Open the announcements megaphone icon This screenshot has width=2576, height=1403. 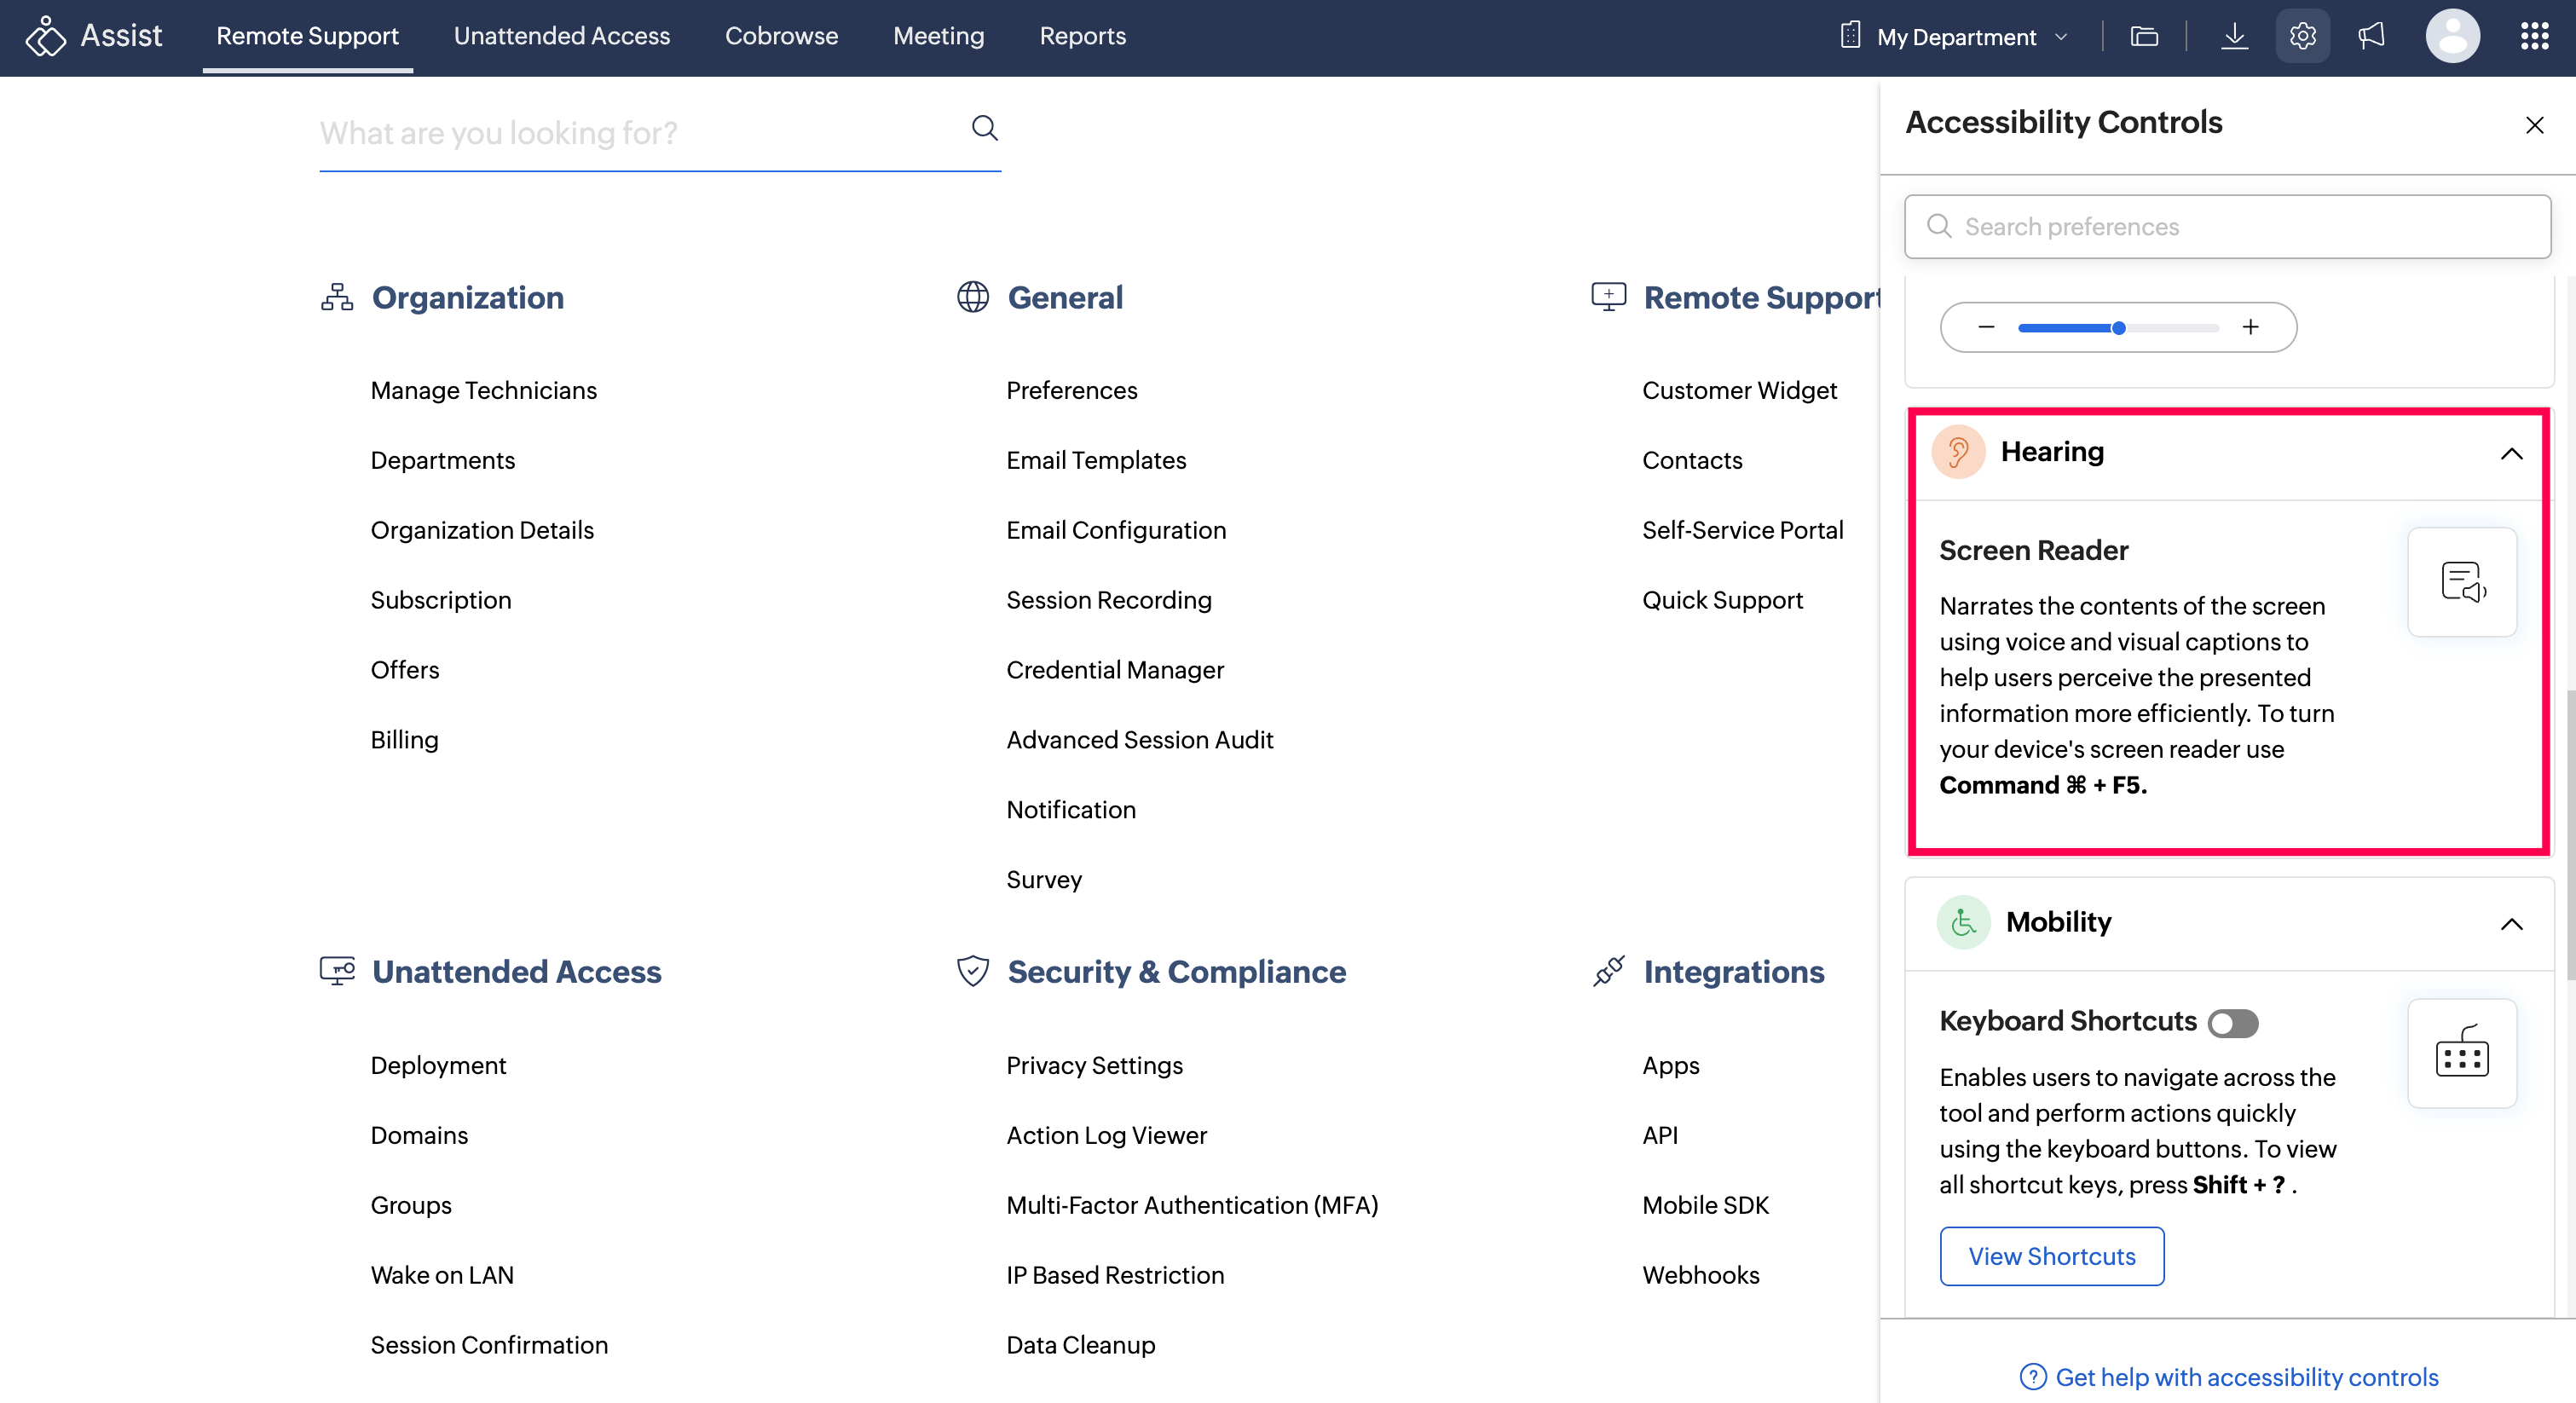(2371, 37)
